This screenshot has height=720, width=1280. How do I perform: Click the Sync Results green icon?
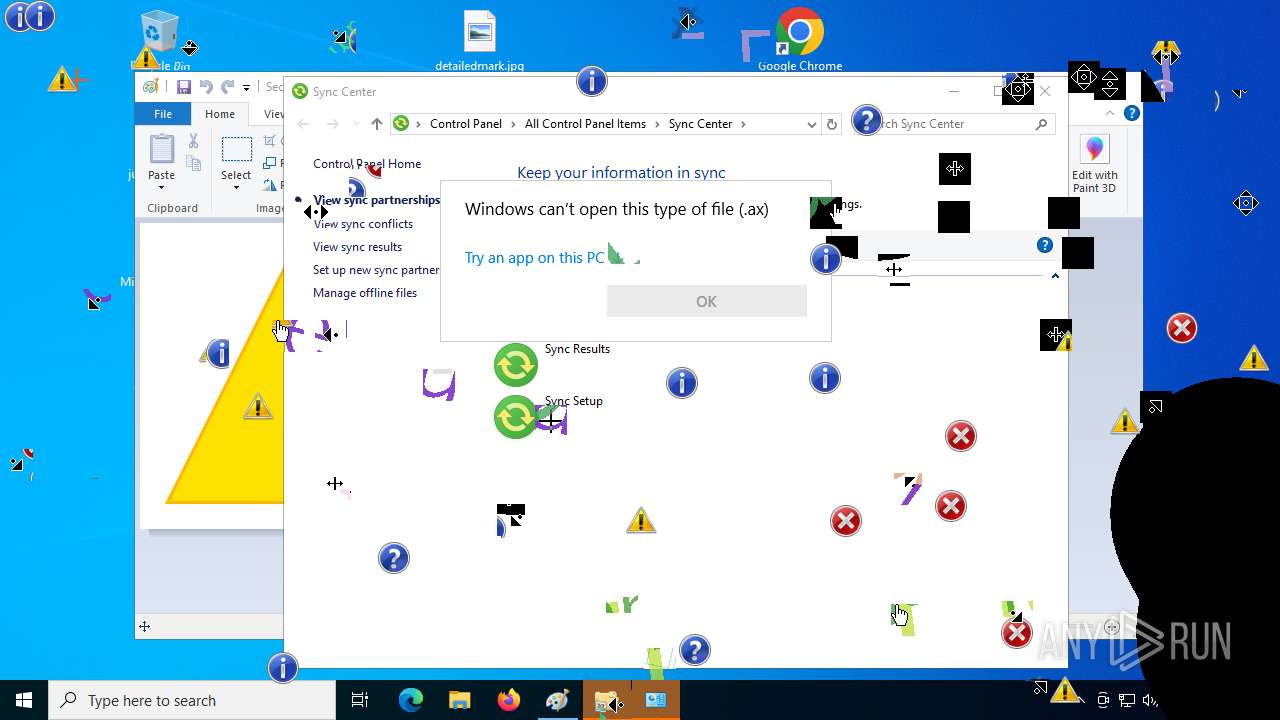pyautogui.click(x=516, y=365)
